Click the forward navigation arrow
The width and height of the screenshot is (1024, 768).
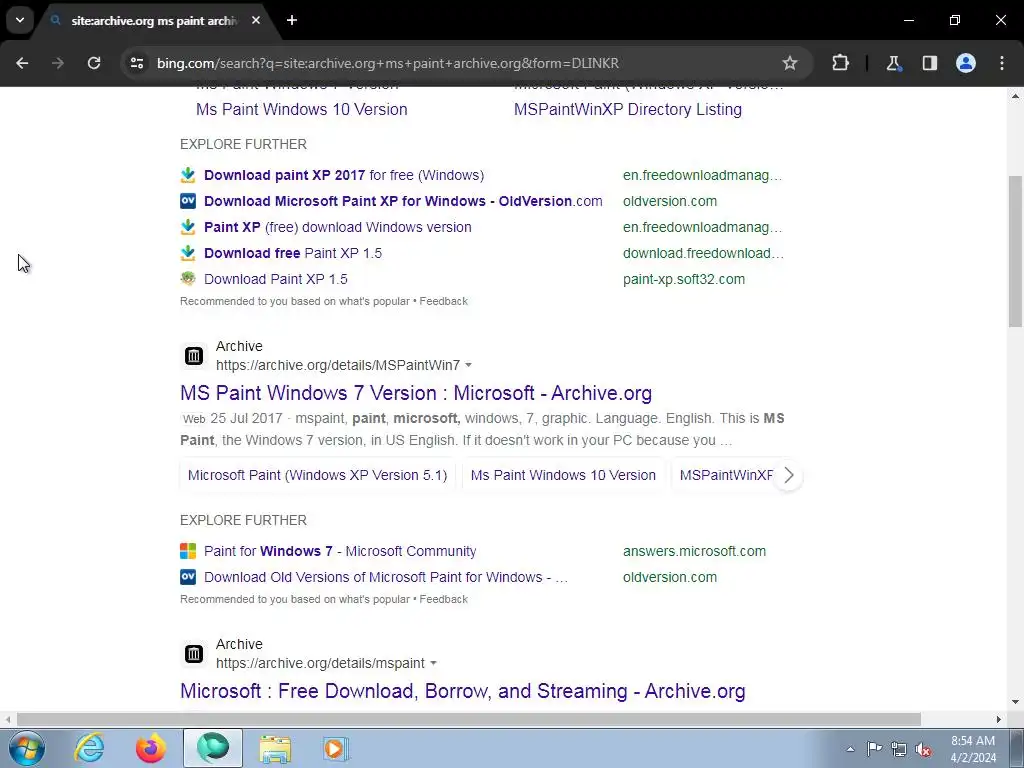[x=58, y=63]
